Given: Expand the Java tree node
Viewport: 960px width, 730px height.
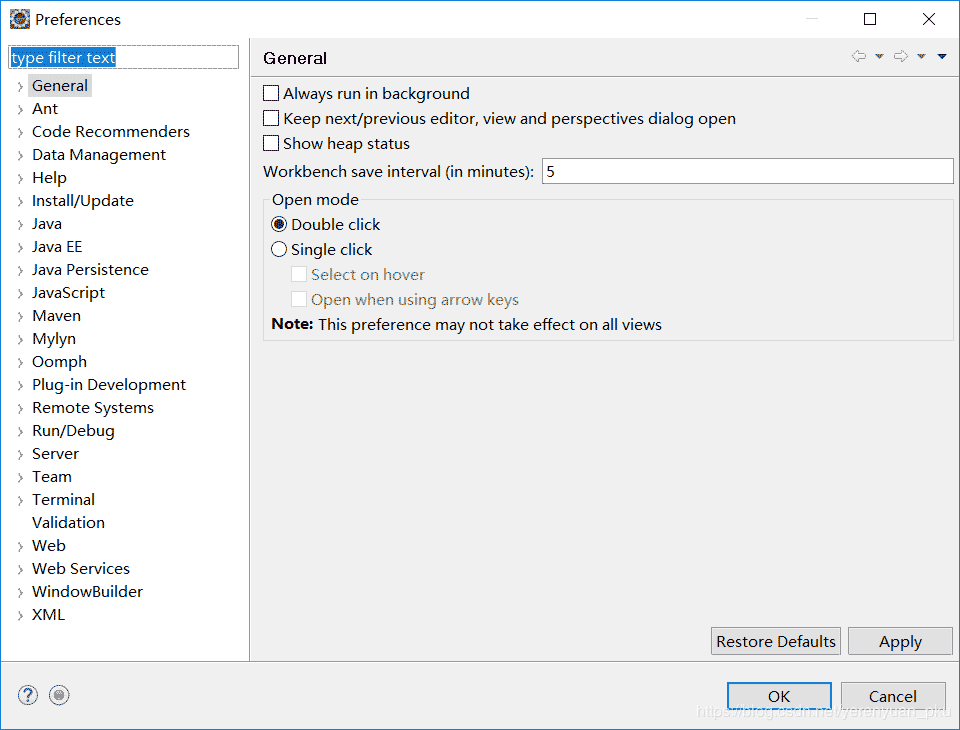Looking at the screenshot, I should (x=20, y=224).
